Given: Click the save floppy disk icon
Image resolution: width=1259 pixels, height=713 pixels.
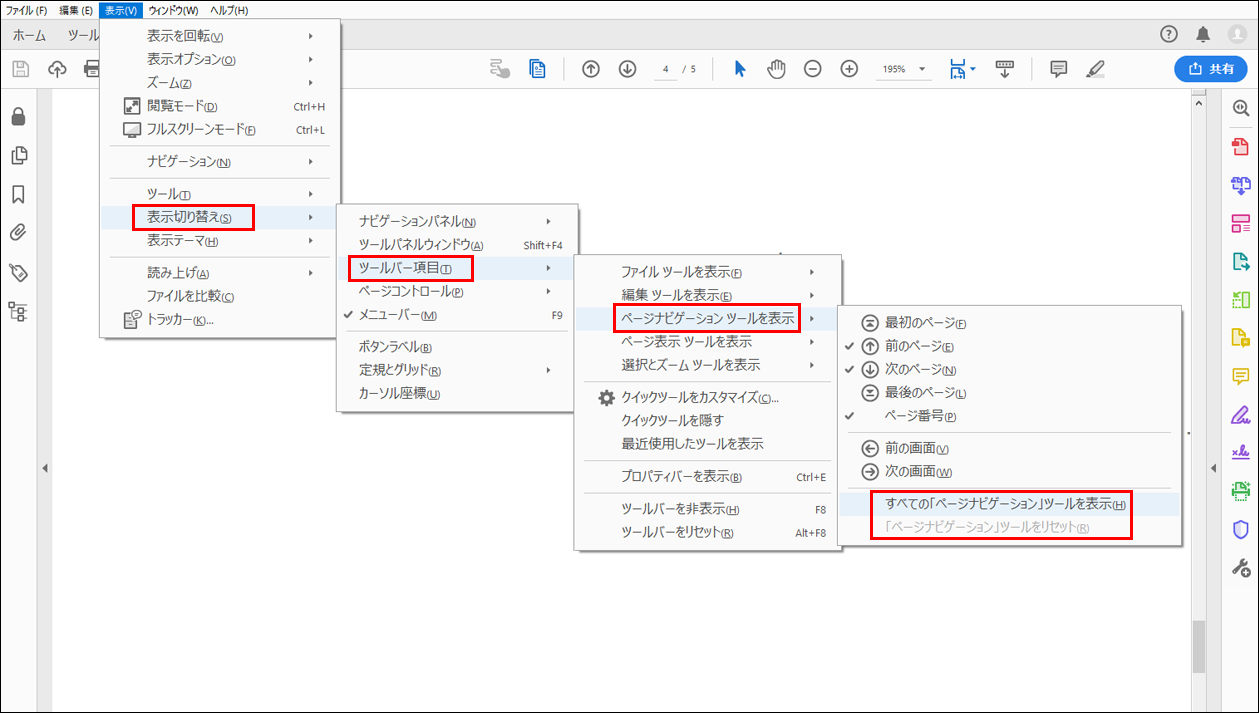Looking at the screenshot, I should tap(21, 69).
